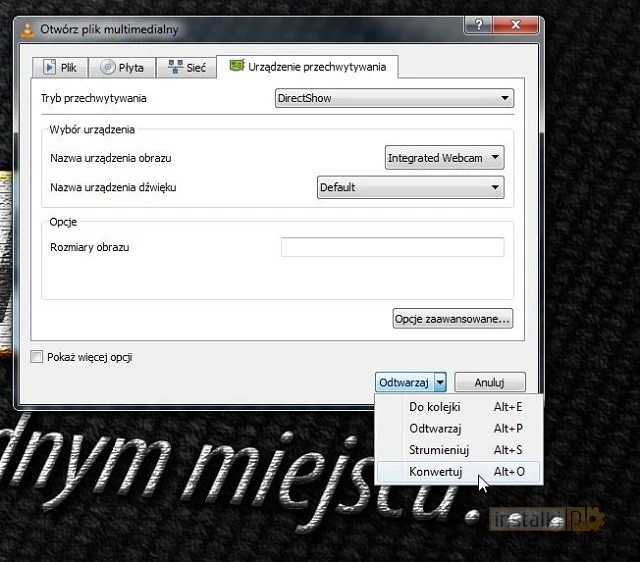
Task: Expand the DirectShow capture mode dropdown
Action: click(394, 99)
